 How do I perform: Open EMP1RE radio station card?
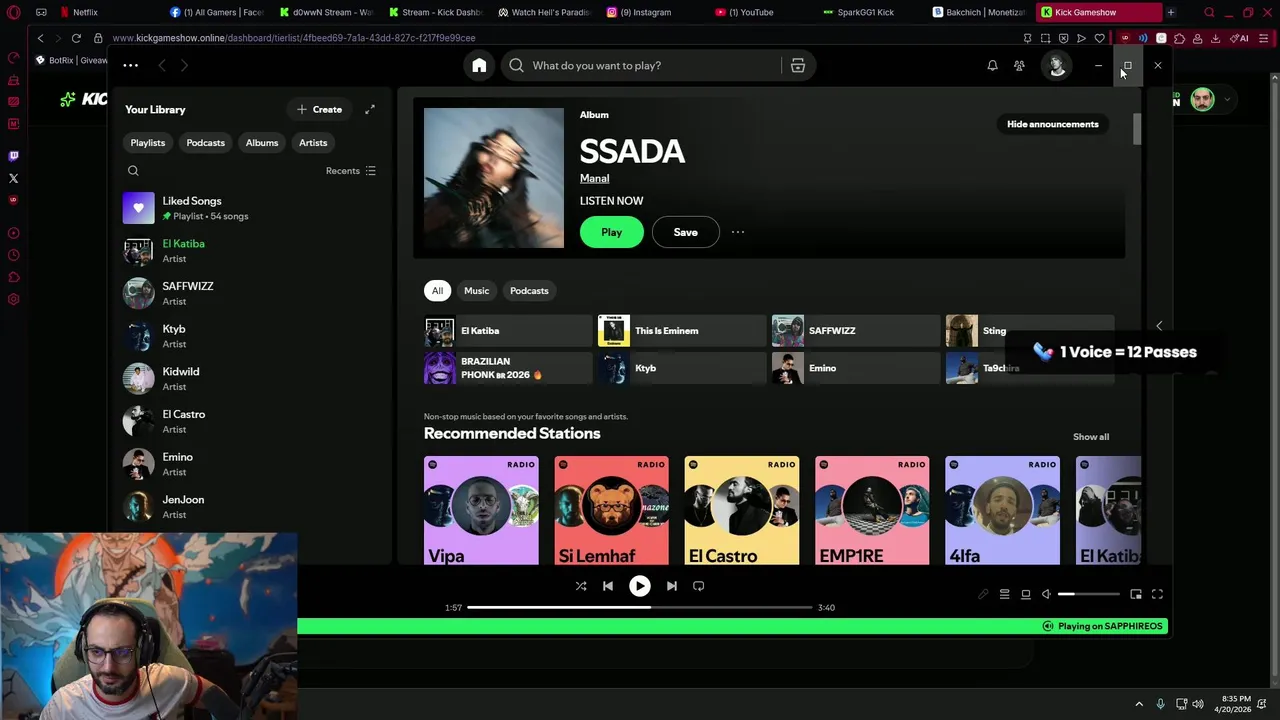872,511
